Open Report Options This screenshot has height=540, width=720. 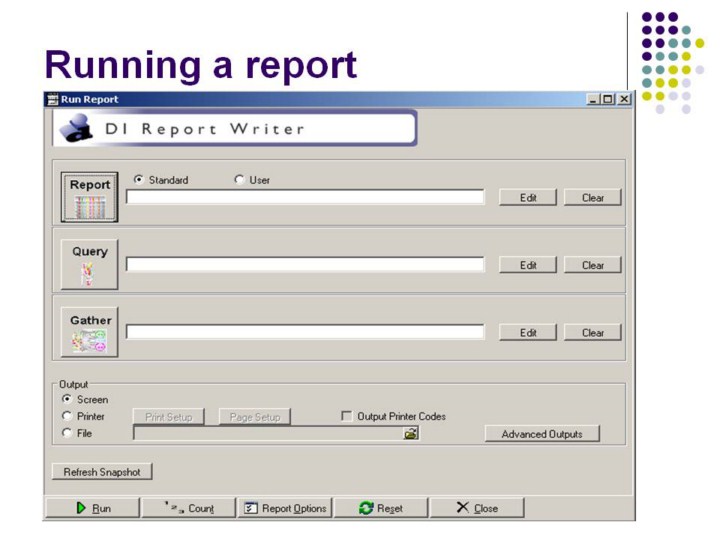coord(285,508)
